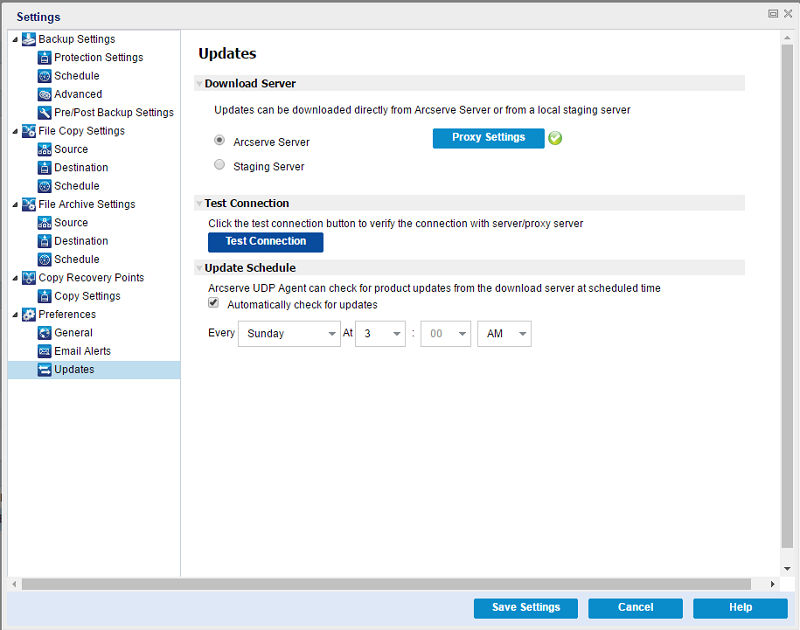The height and width of the screenshot is (630, 800).
Task: Collapse the Update Schedule section
Action: 199,268
